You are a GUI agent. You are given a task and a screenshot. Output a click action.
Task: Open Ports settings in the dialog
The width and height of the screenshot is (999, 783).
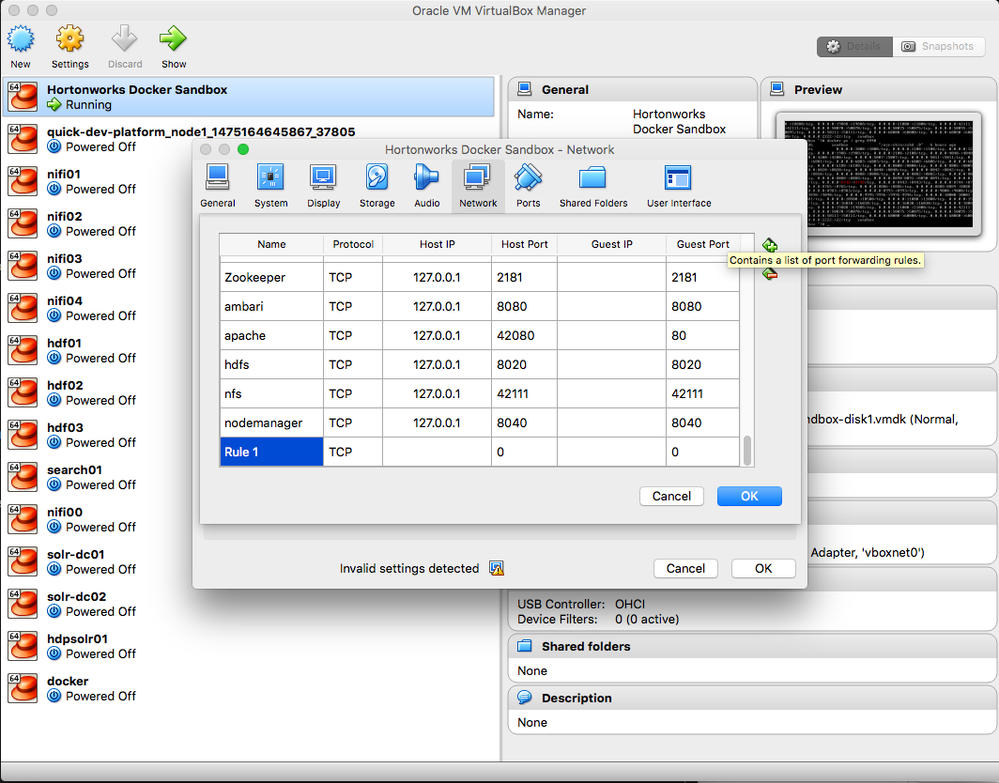[527, 185]
